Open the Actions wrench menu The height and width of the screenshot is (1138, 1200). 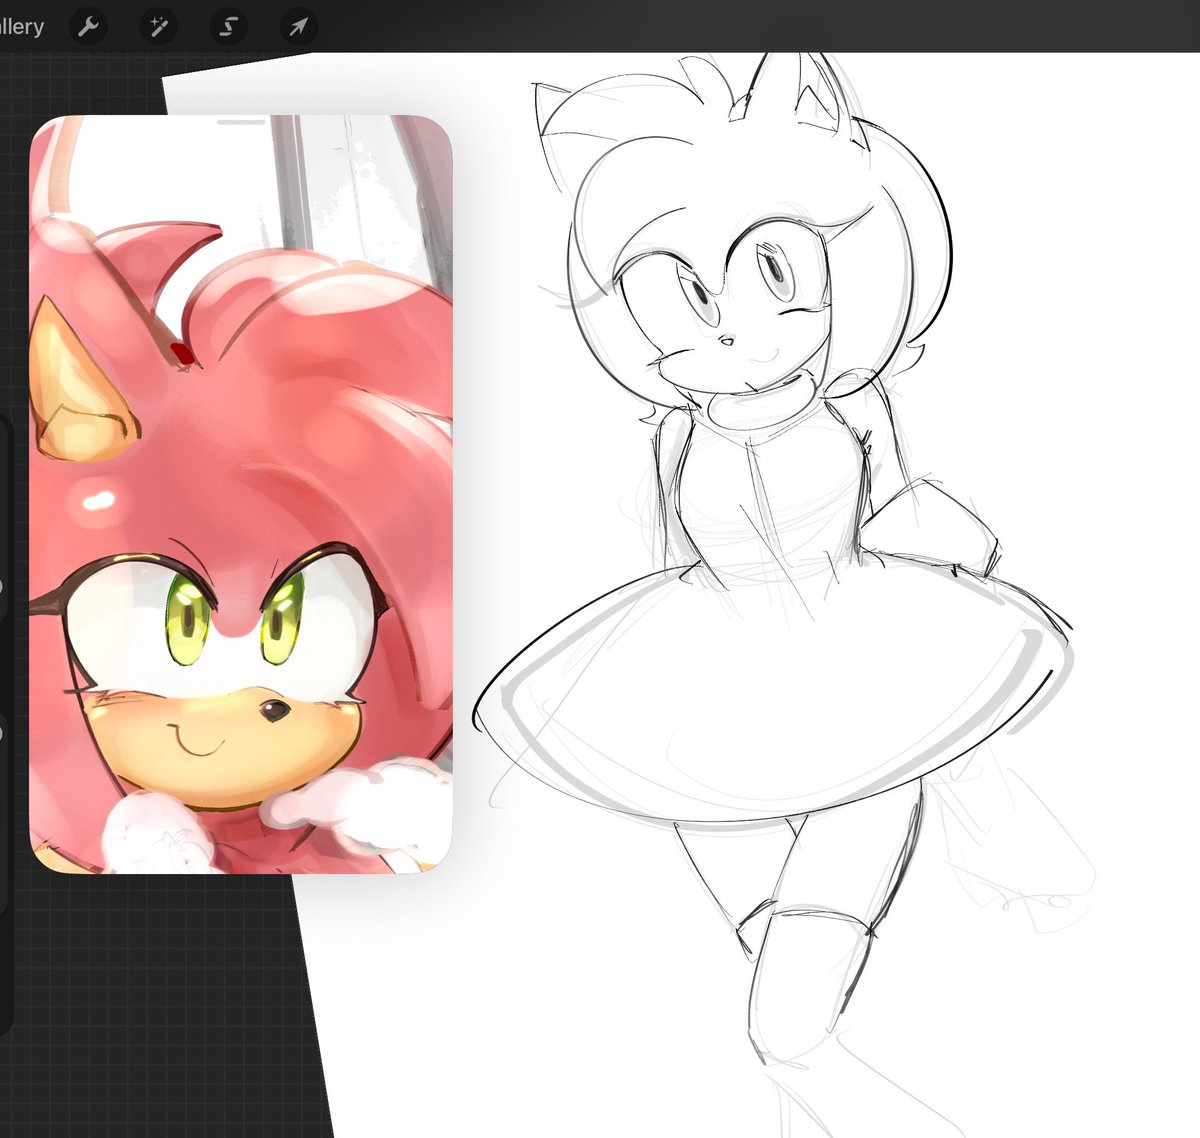(x=89, y=27)
